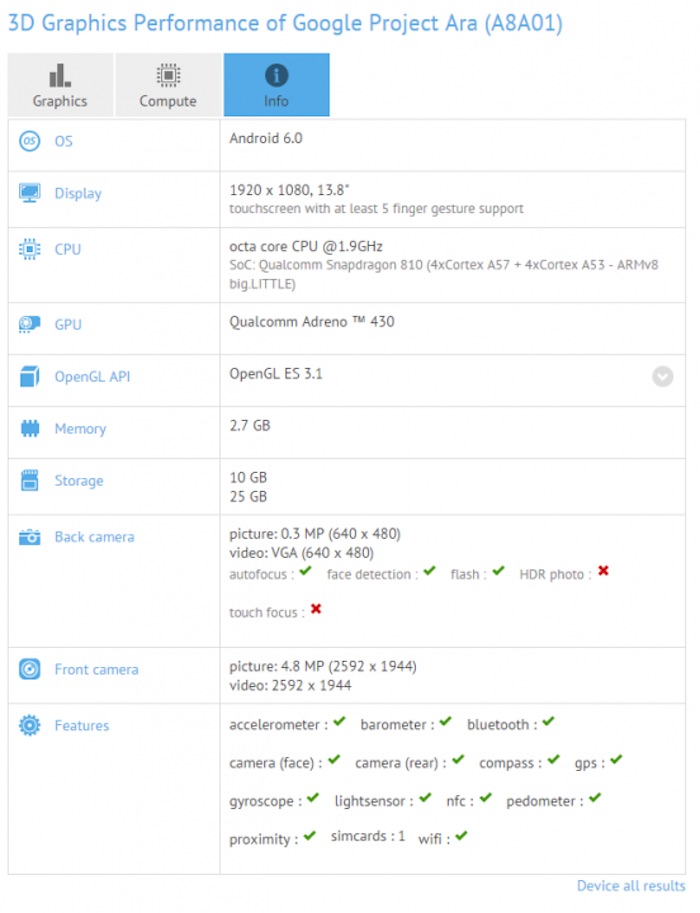700x913 pixels.
Task: Click the Display label
Action: pos(78,193)
